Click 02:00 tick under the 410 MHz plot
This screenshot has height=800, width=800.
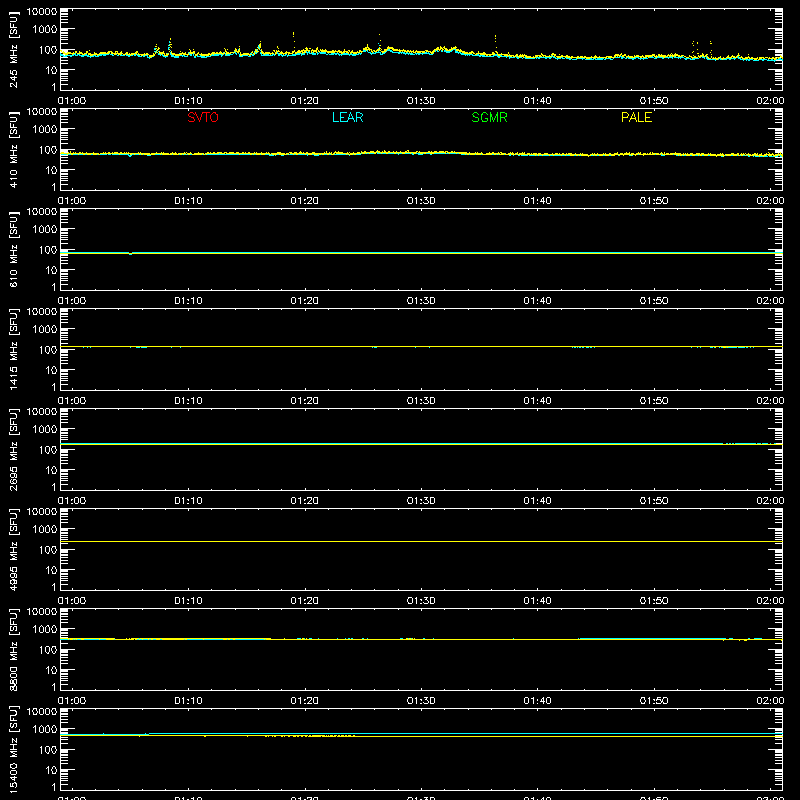[x=770, y=201]
